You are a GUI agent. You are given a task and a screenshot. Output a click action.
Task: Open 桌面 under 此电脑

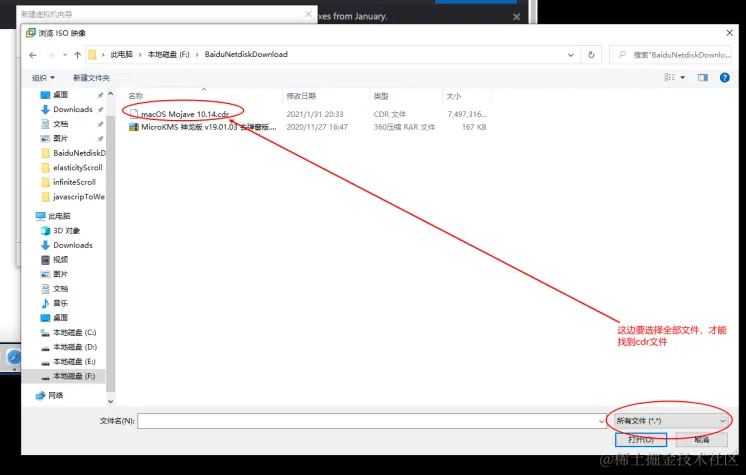(x=60, y=318)
